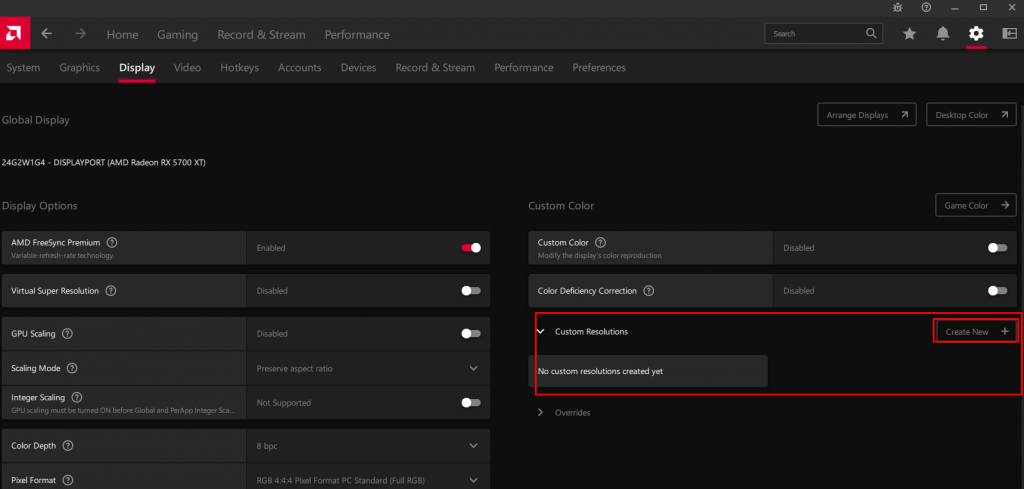The width and height of the screenshot is (1024, 489).
Task: Click the help icon beside Virtual Super Resolution
Action: [111, 291]
